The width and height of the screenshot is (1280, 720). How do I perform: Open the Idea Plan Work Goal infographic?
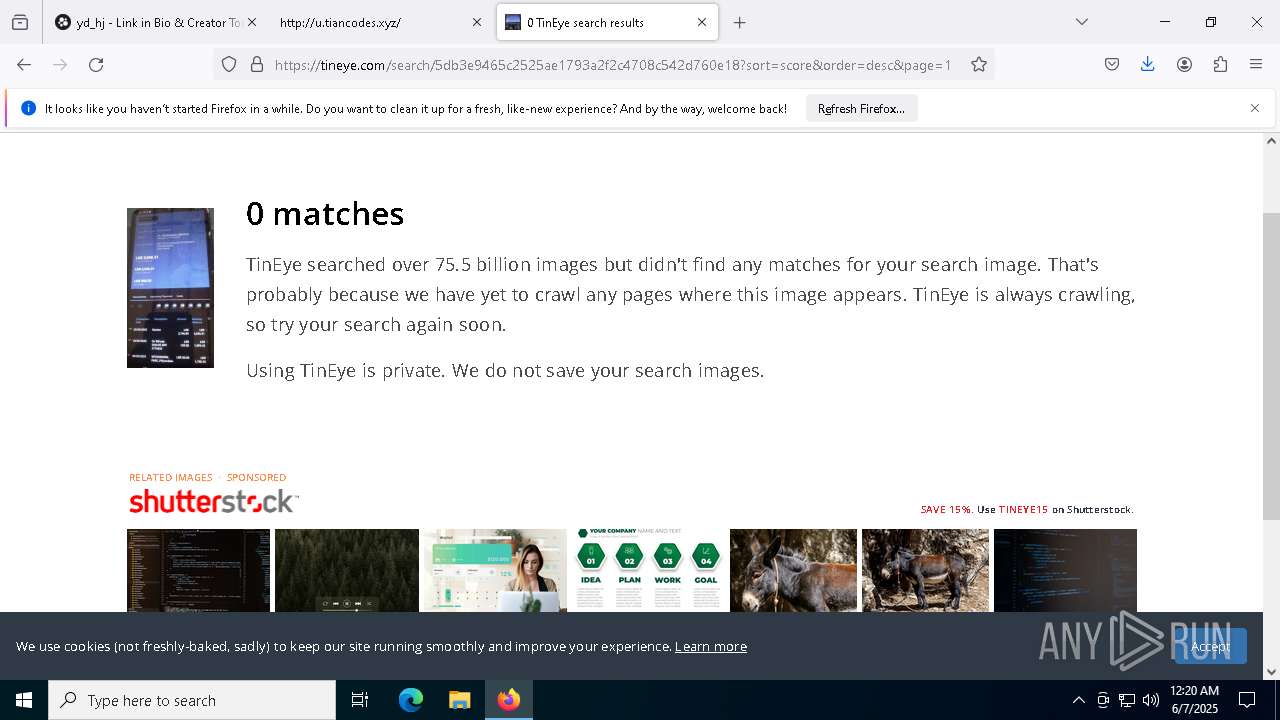(x=648, y=570)
